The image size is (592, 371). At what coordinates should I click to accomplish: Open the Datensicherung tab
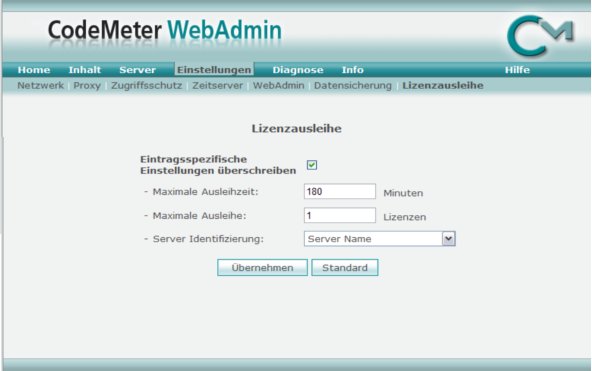[x=353, y=86]
